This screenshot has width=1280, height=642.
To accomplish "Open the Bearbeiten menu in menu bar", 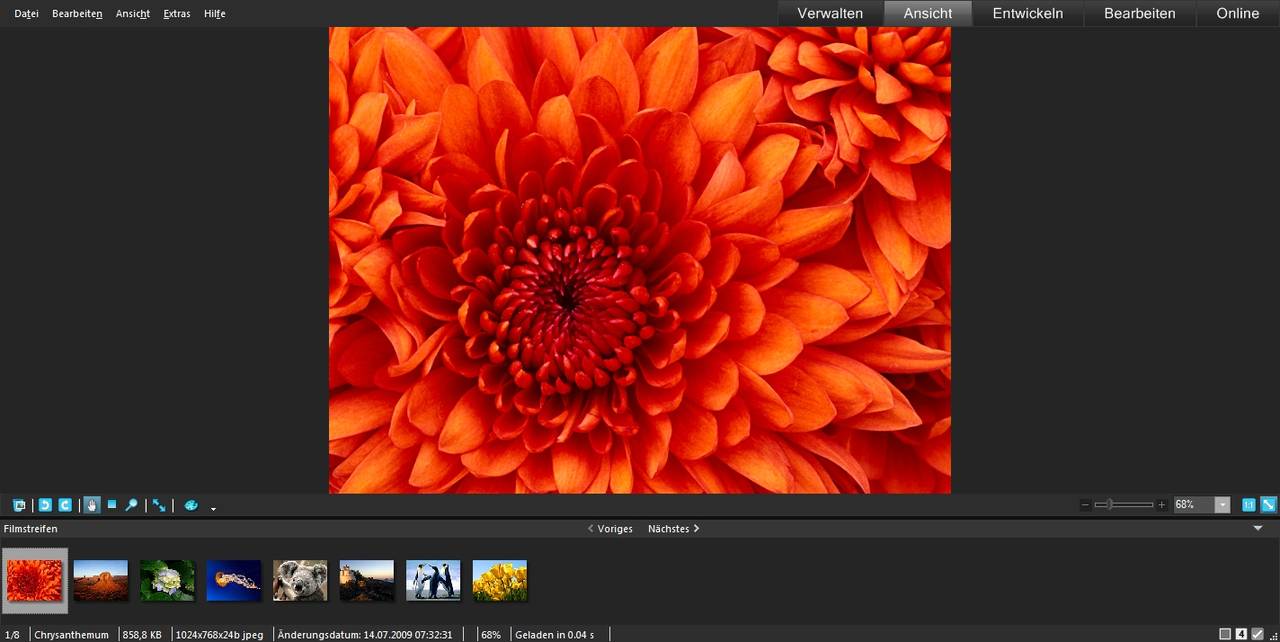I will (x=77, y=14).
